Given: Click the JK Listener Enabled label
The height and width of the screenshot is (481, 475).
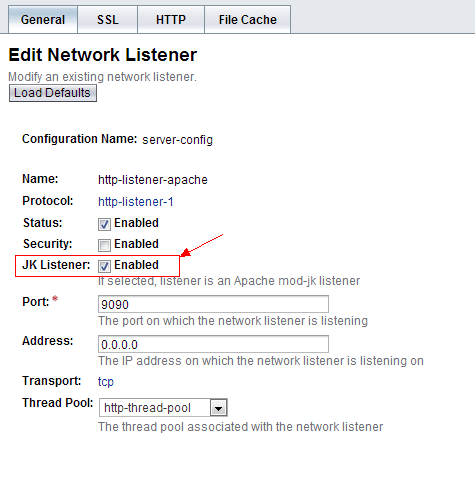Looking at the screenshot, I should 136,265.
